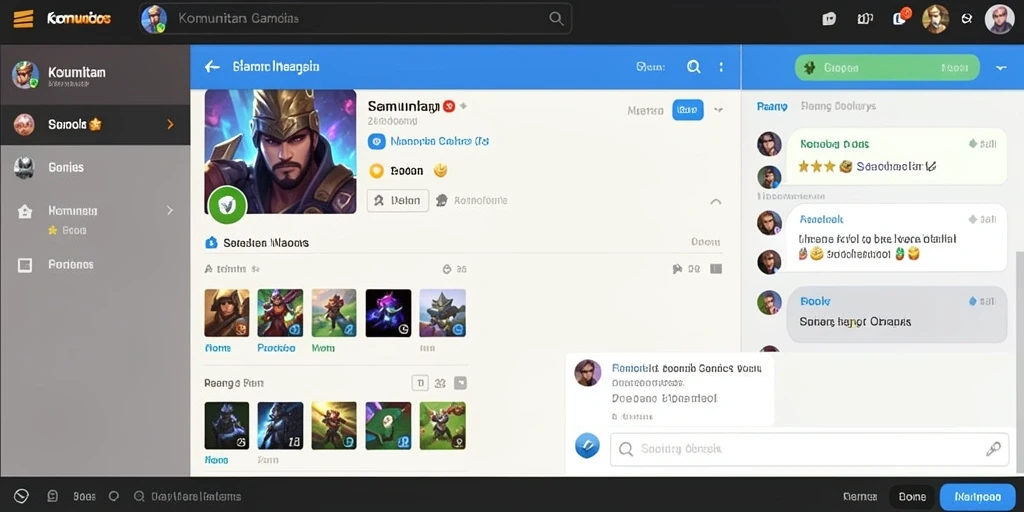Click the green Gropos pill button
Screen dimensions: 1024x512
click(887, 67)
